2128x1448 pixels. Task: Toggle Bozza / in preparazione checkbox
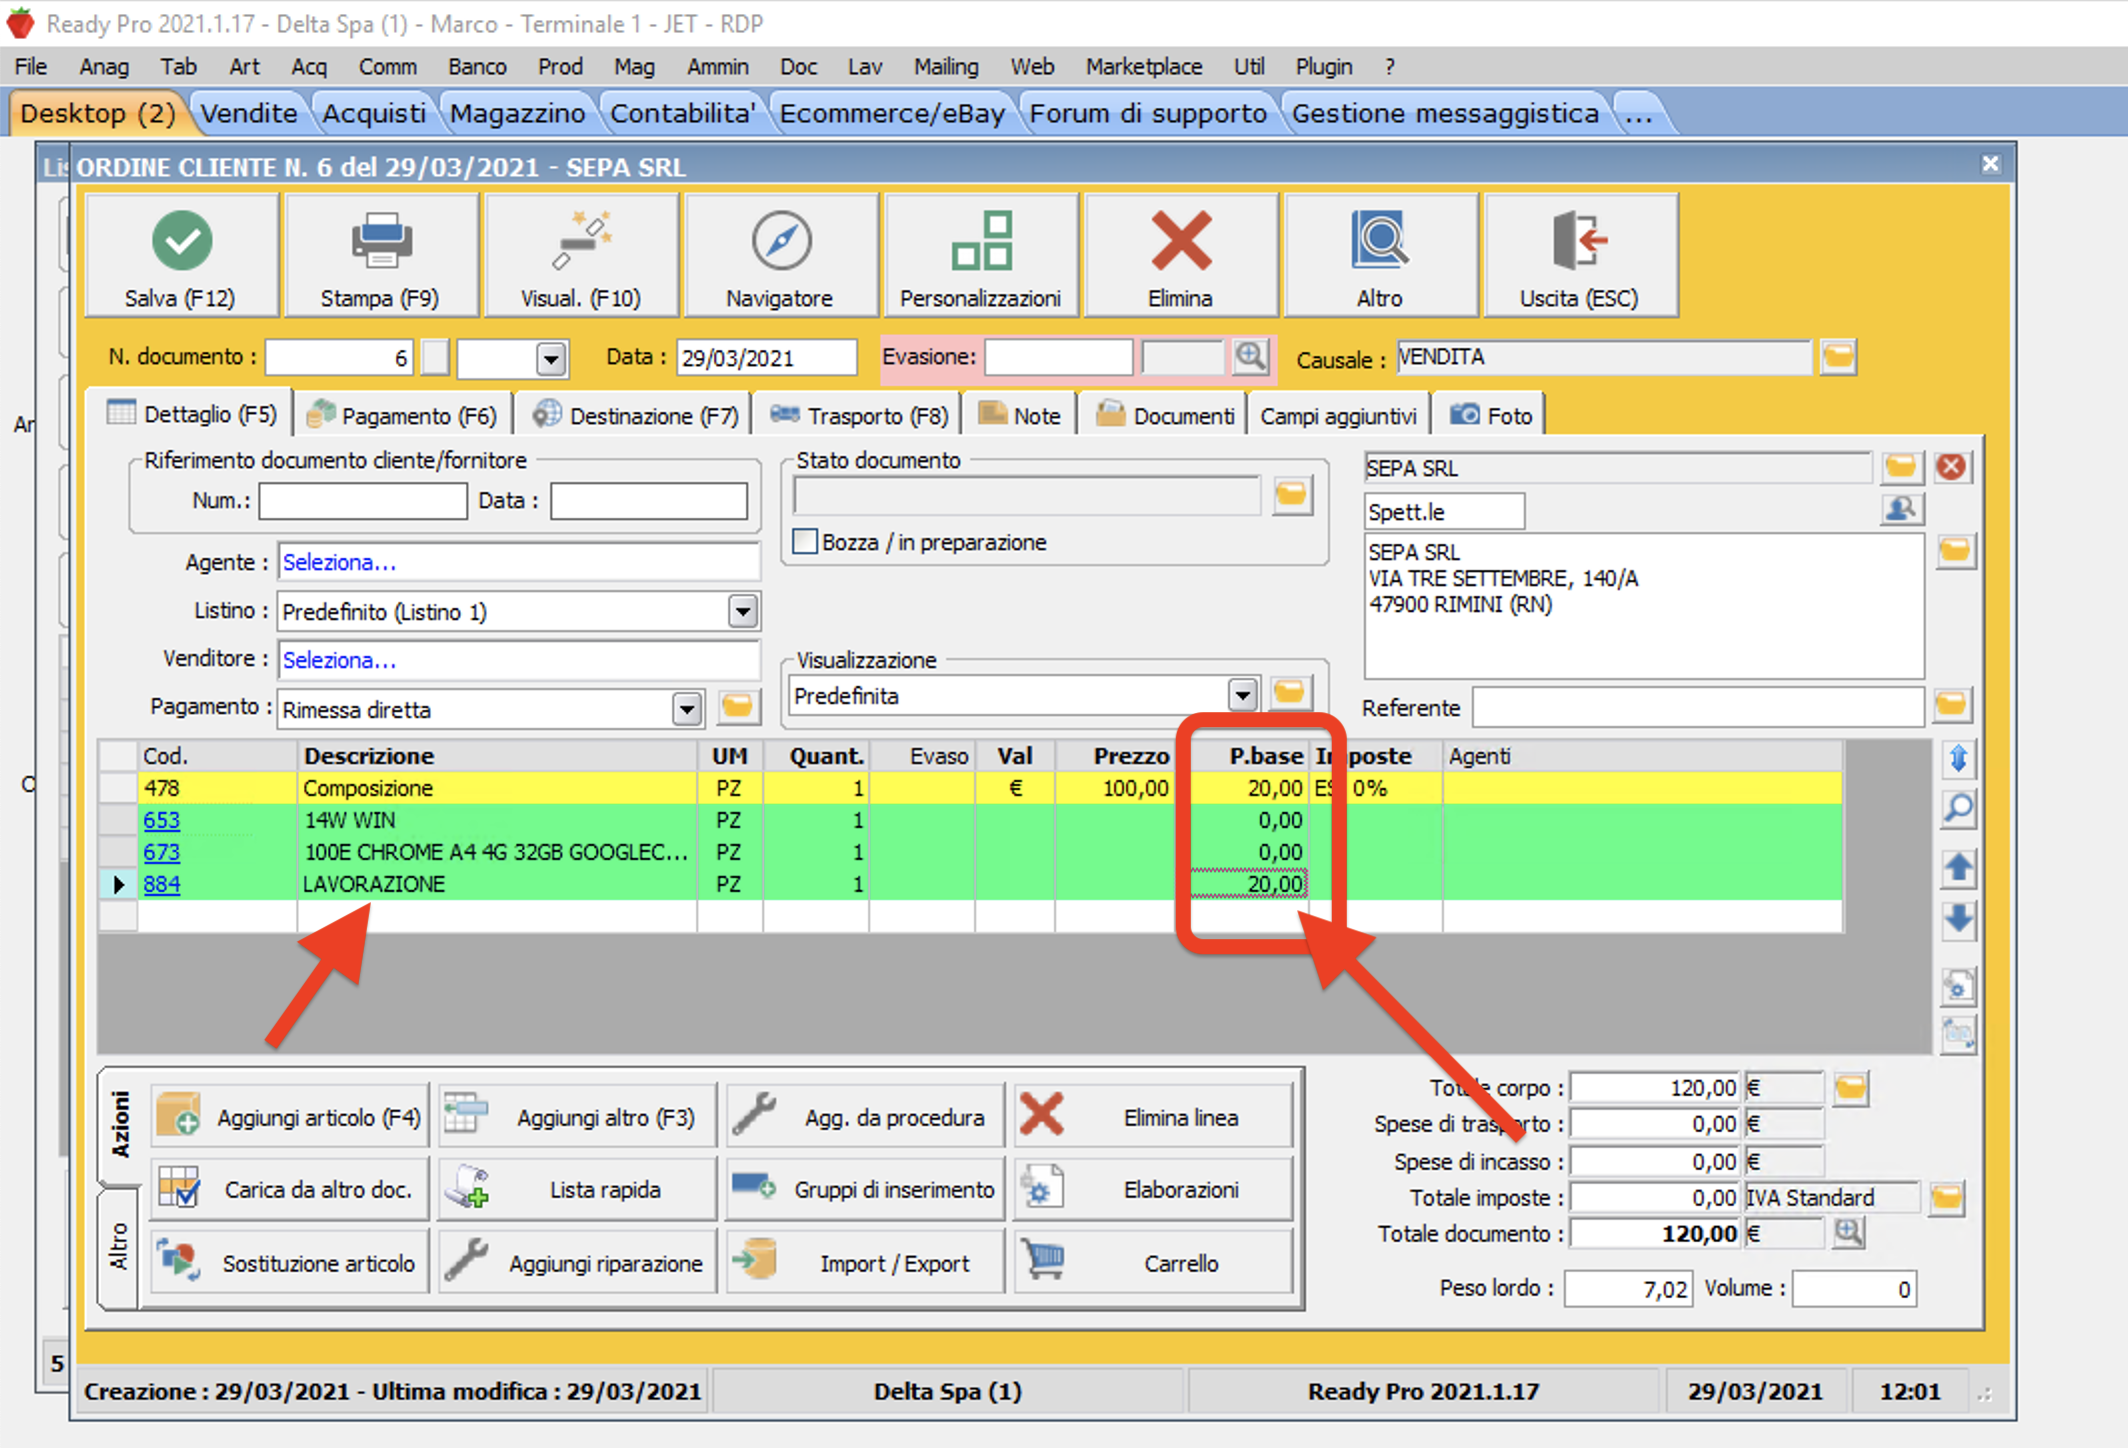click(x=805, y=542)
